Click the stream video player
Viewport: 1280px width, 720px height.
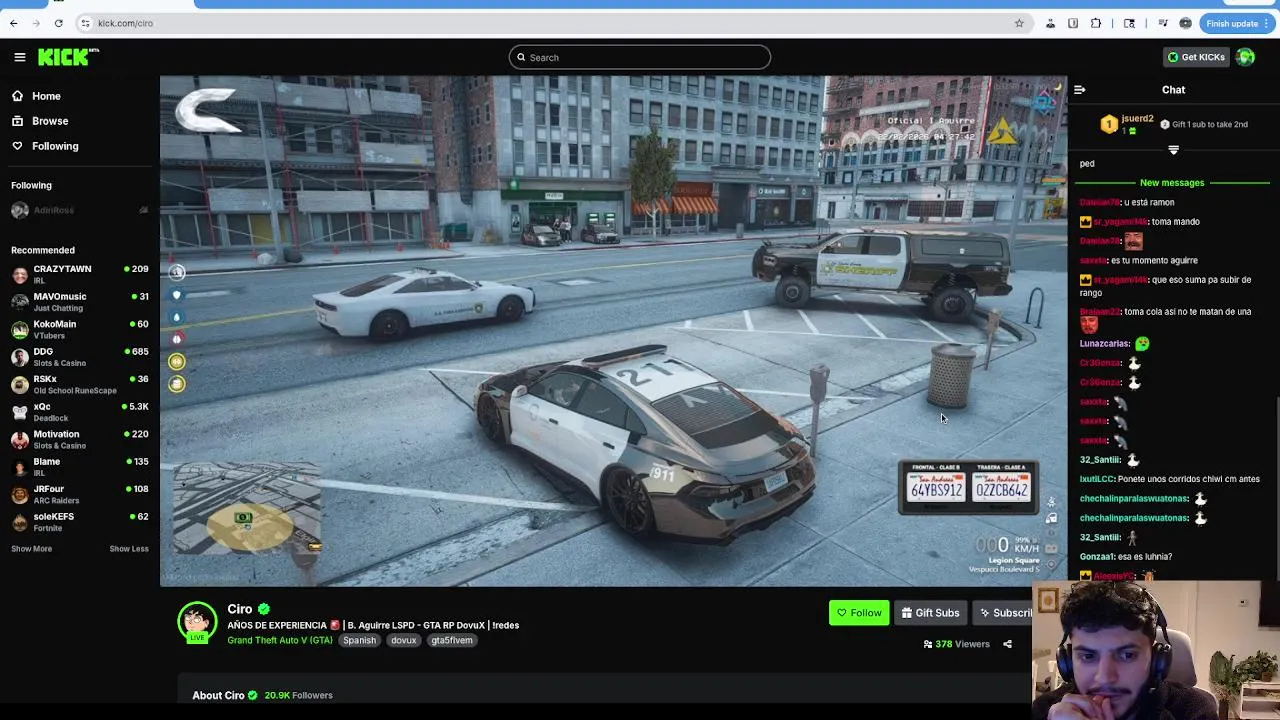613,331
